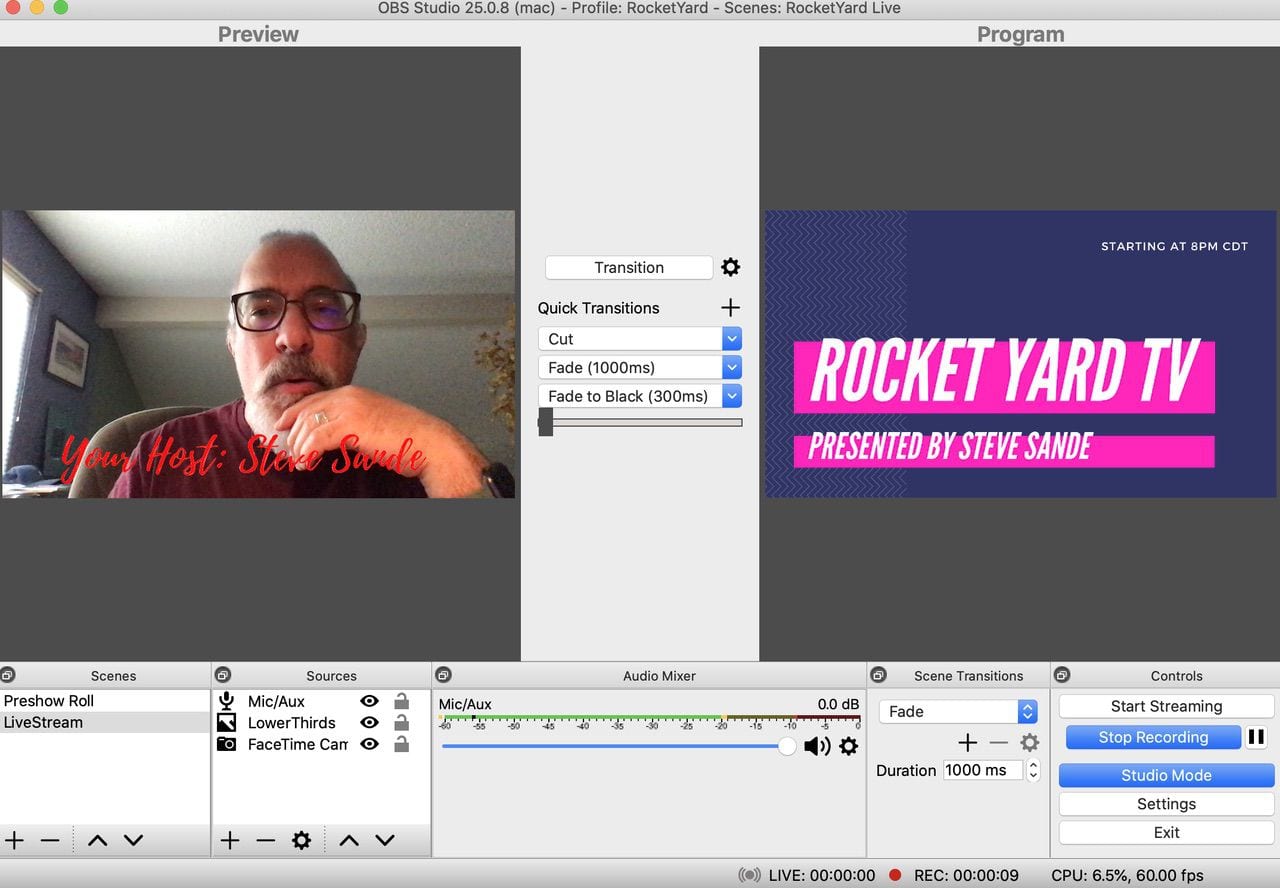Pause the recording

pos(1257,737)
